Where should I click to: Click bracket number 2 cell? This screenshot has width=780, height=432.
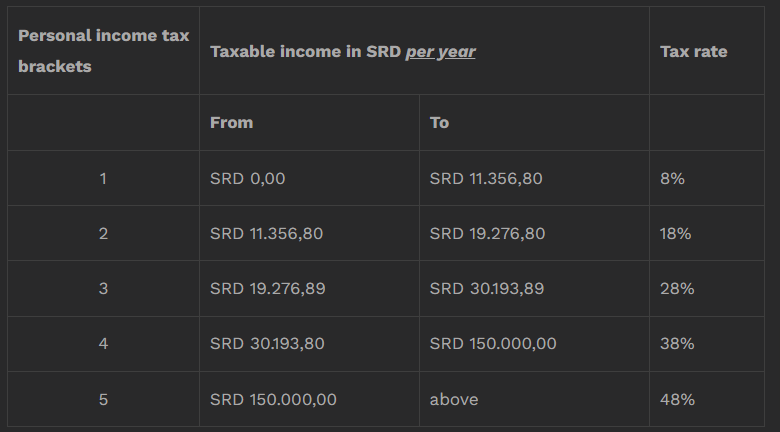point(103,233)
